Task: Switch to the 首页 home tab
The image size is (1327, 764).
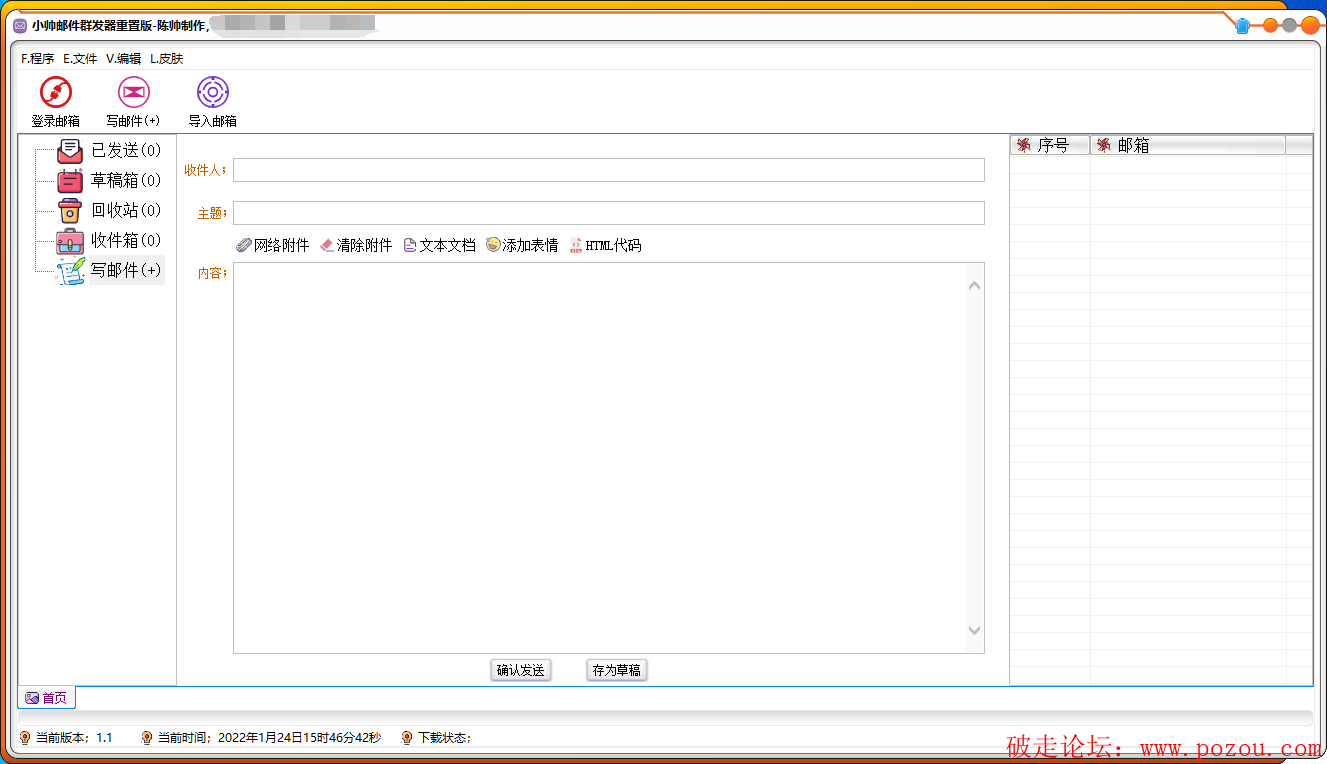Action: (x=47, y=698)
